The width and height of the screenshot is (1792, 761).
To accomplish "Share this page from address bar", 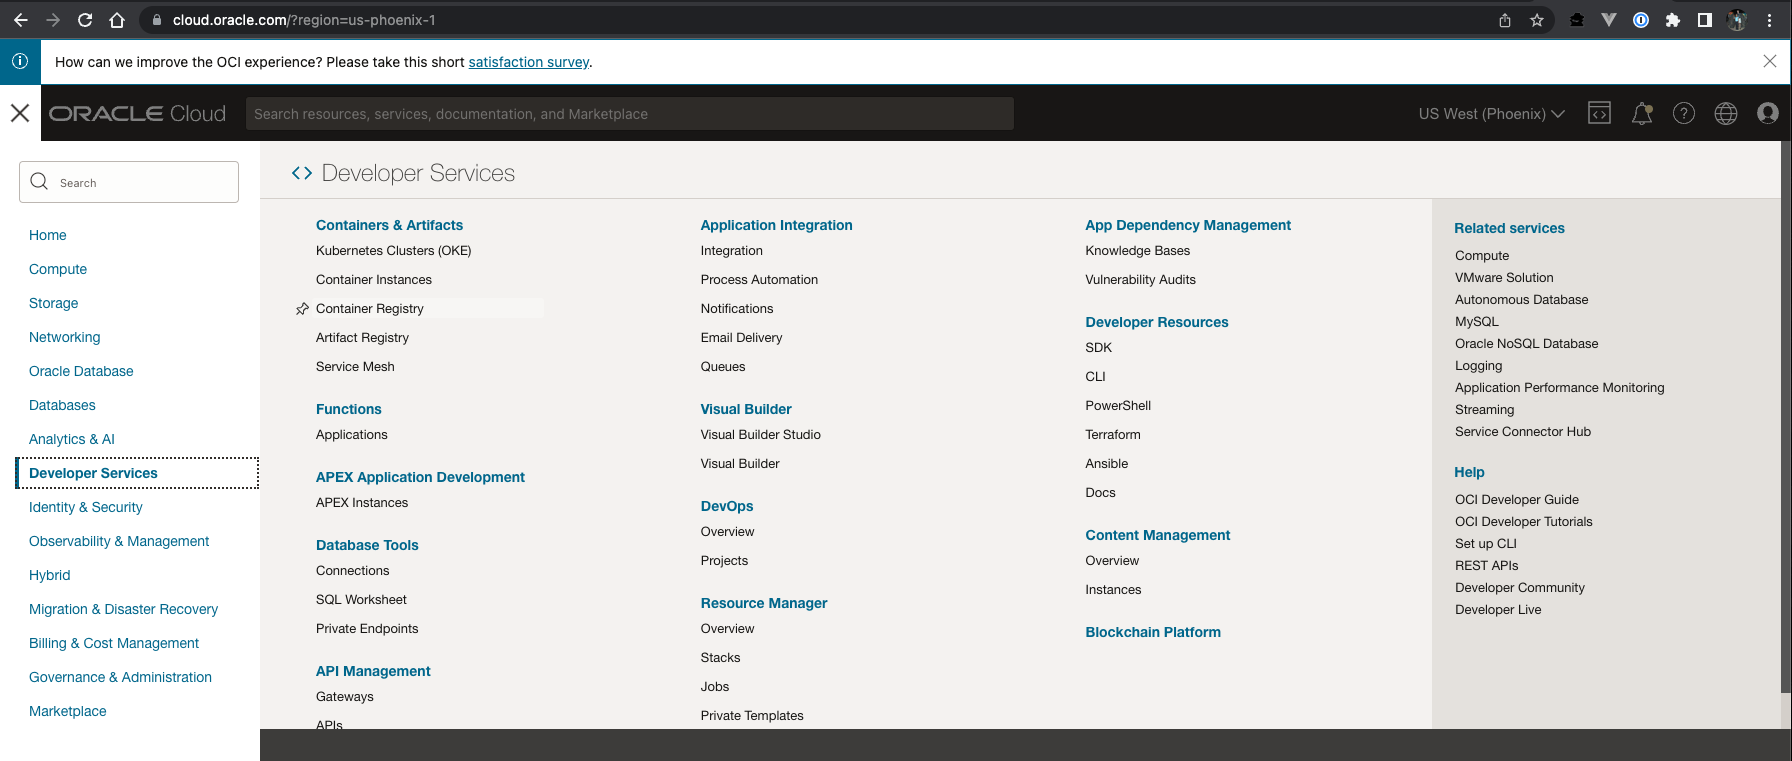I will (1505, 20).
